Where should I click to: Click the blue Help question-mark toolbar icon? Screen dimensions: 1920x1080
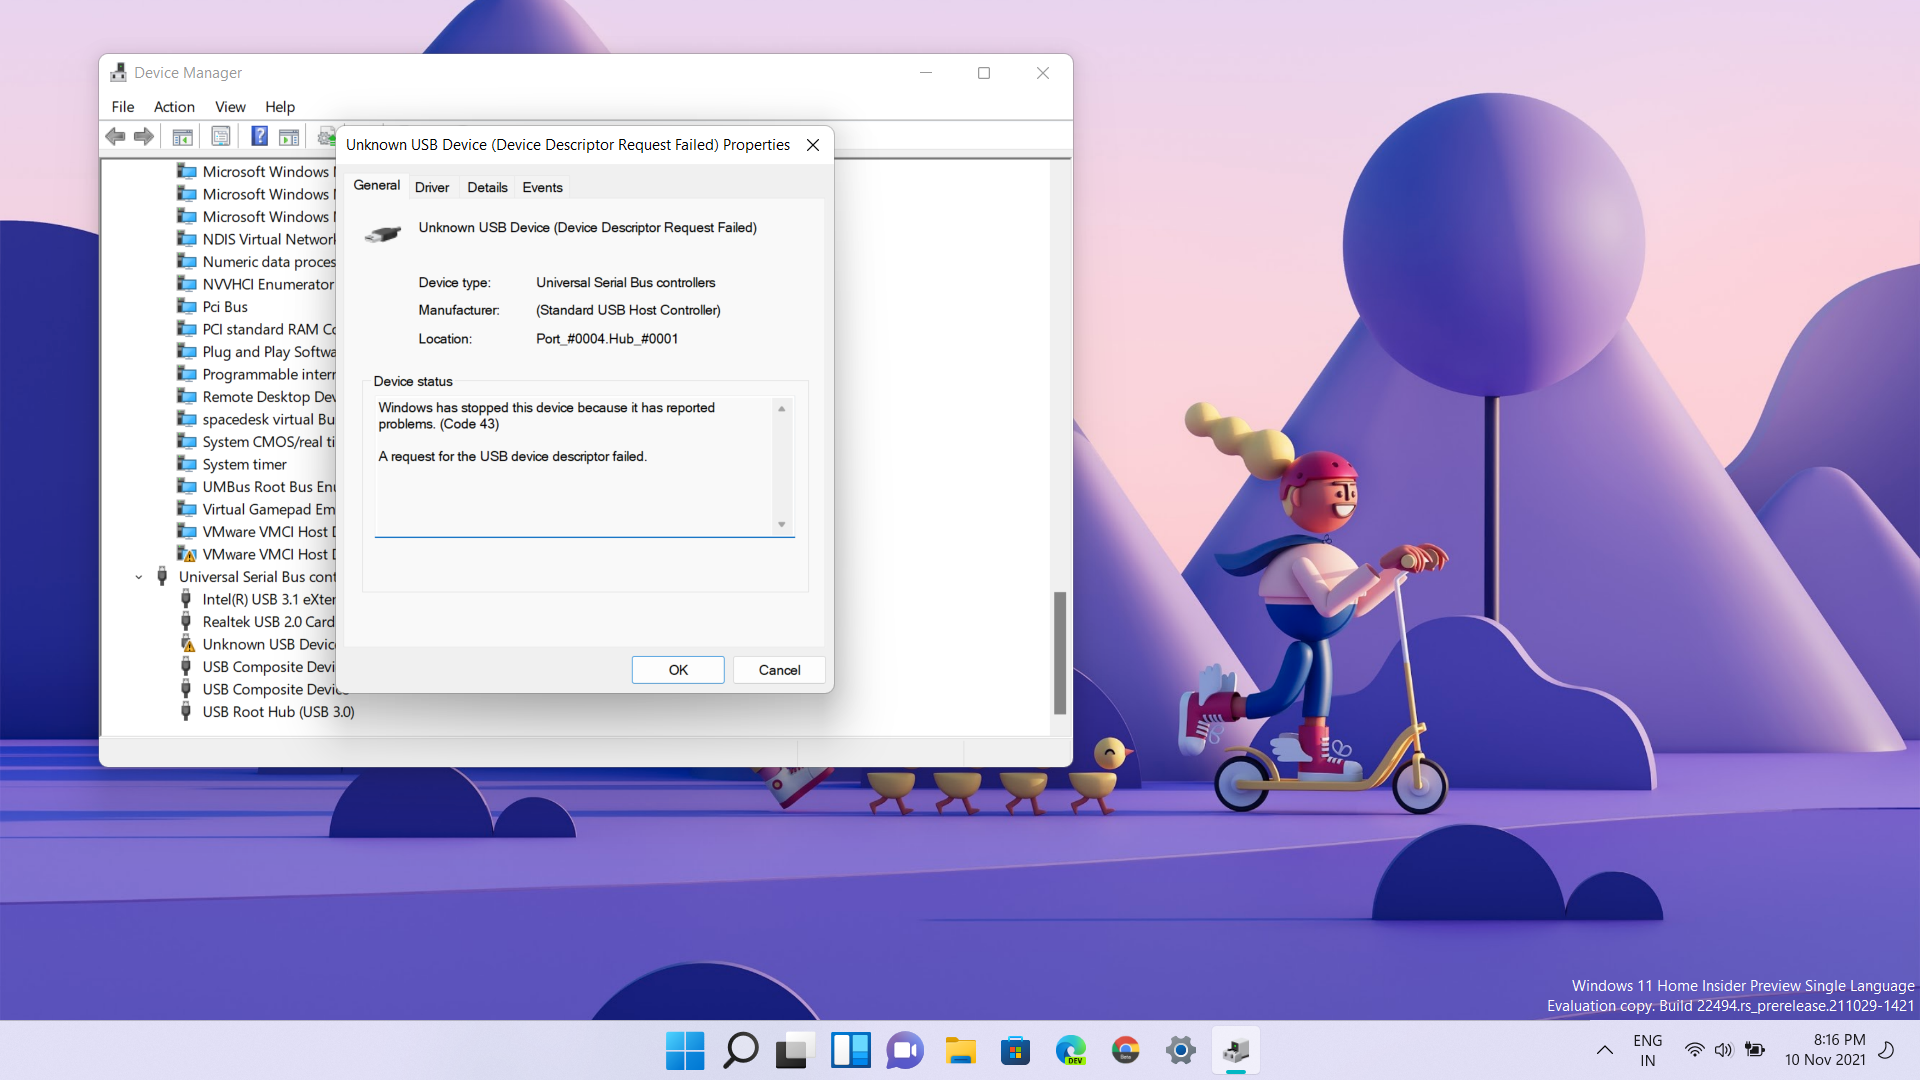coord(259,137)
